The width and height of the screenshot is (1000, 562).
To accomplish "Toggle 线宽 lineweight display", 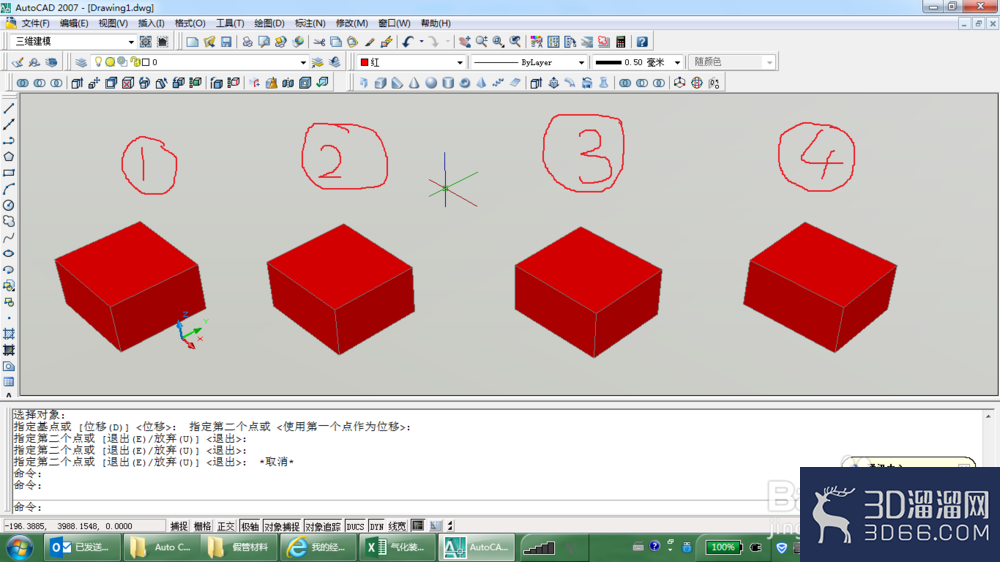I will (x=397, y=526).
